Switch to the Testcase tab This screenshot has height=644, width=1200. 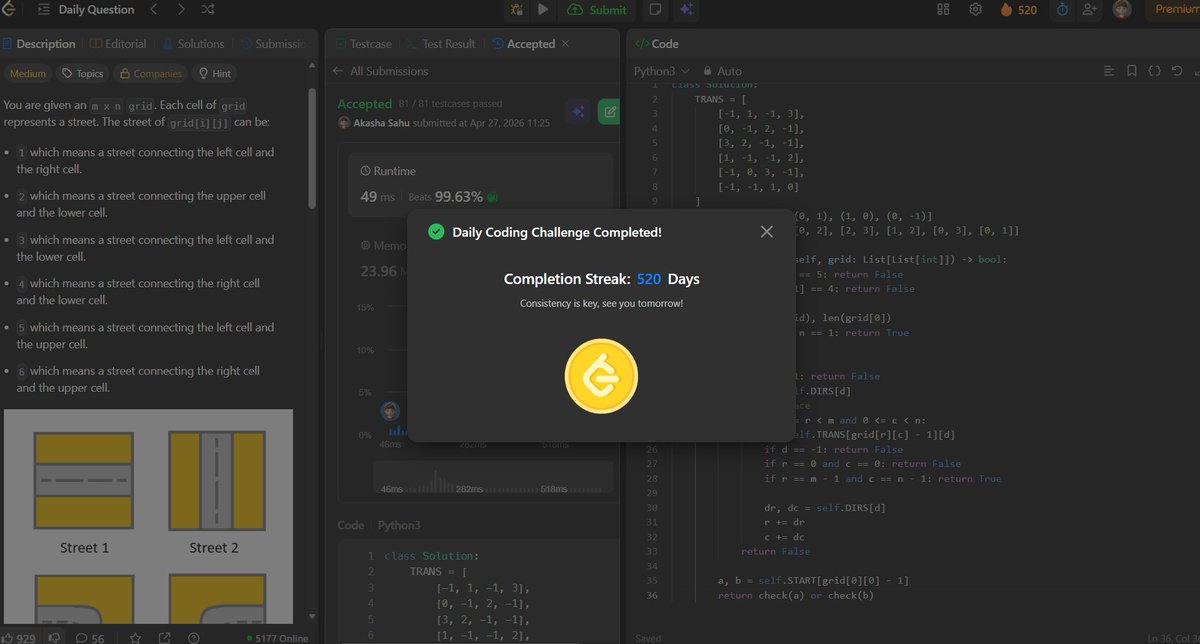[x=365, y=44]
